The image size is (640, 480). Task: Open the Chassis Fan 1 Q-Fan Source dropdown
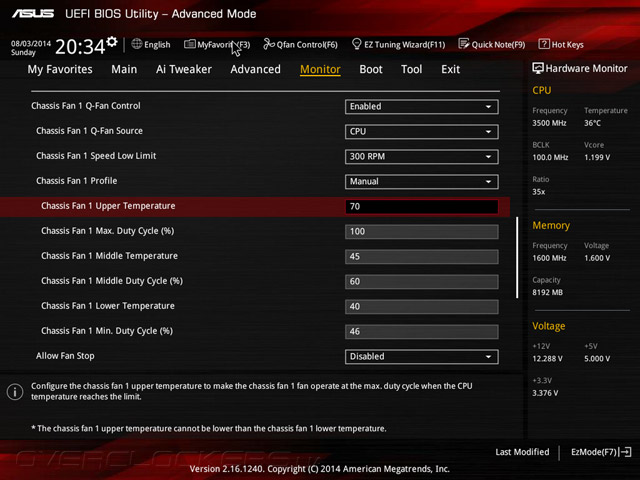pyautogui.click(x=422, y=131)
